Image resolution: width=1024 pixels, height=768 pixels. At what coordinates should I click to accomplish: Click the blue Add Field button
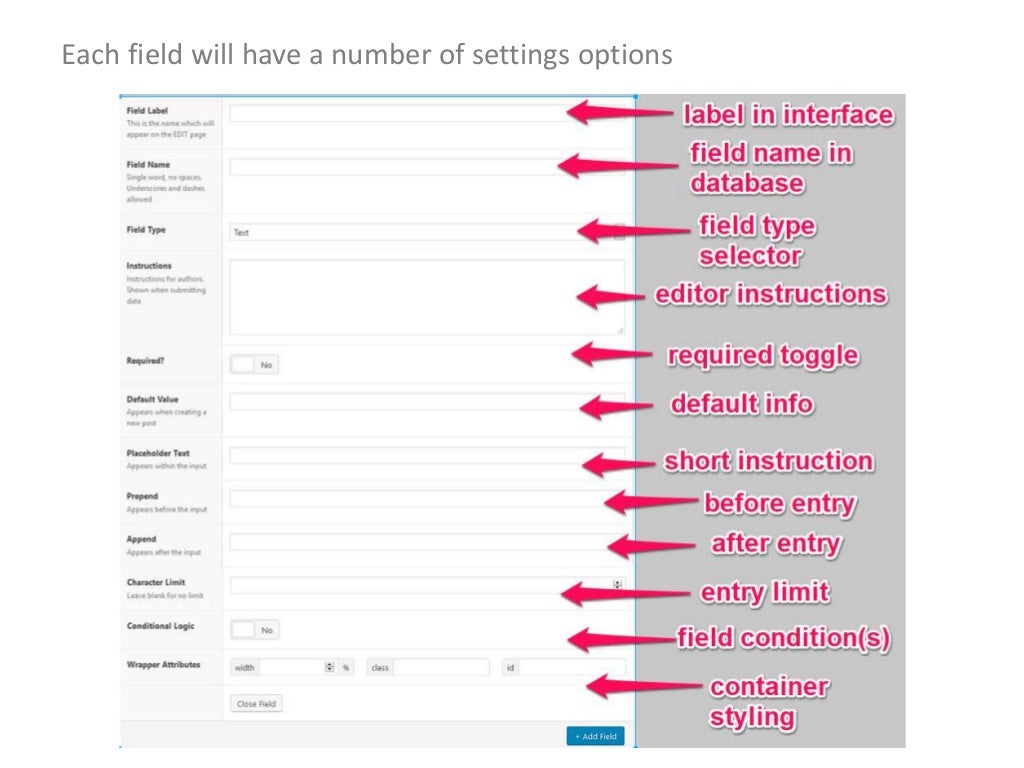pos(597,736)
